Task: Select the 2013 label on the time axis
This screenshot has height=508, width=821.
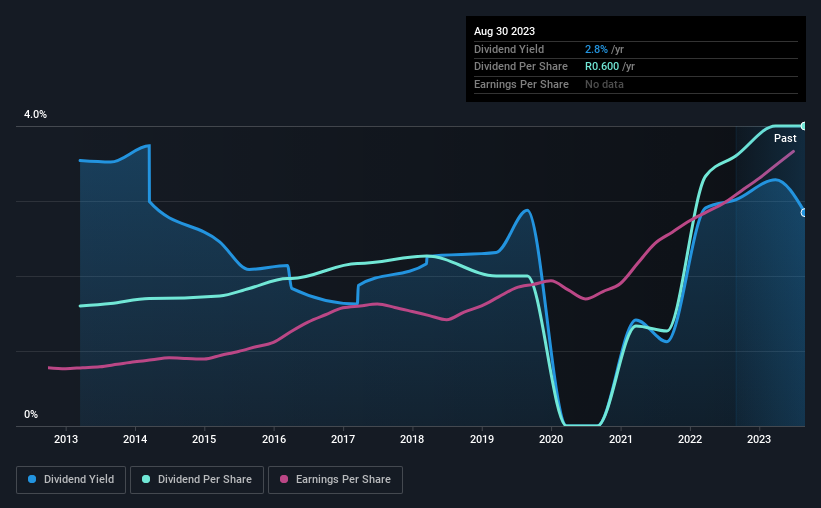Action: click(66, 439)
